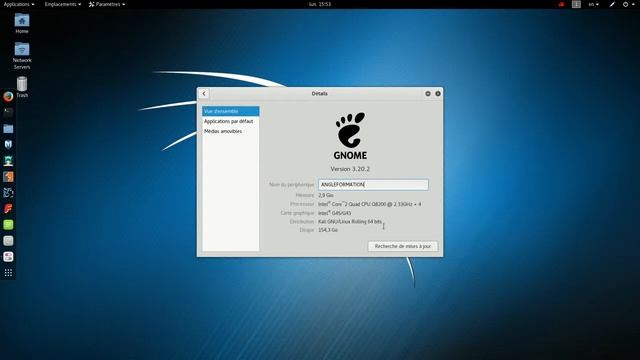Open the 'en' keyboard layout dropdown
640x360 pixels.
click(x=593, y=4)
